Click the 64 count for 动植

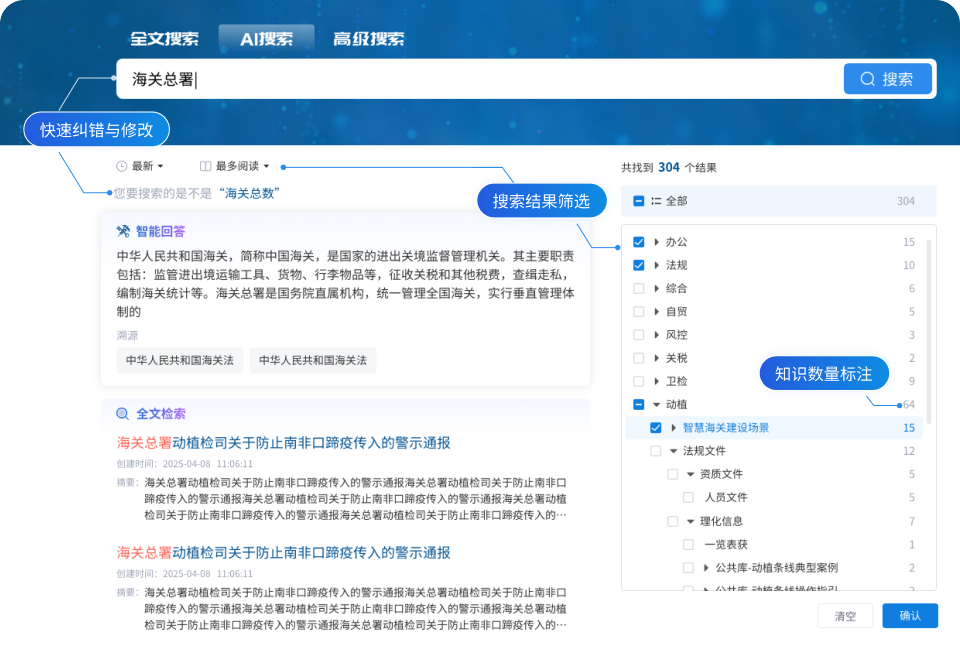click(909, 405)
